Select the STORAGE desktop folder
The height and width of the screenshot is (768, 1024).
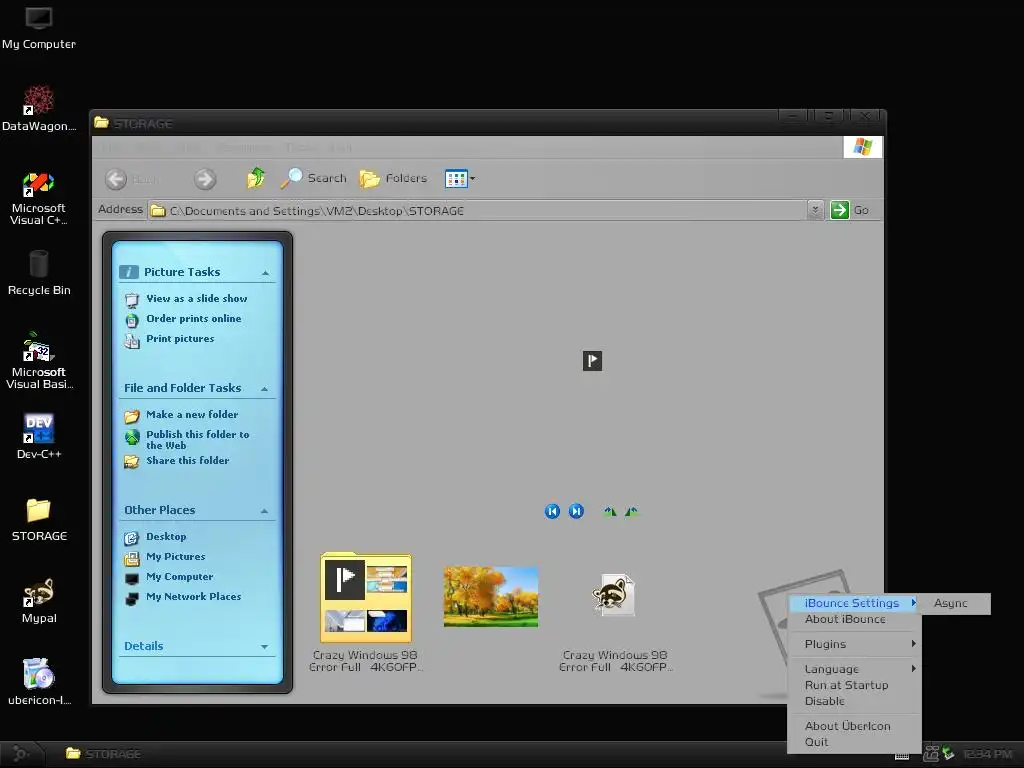pos(39,519)
